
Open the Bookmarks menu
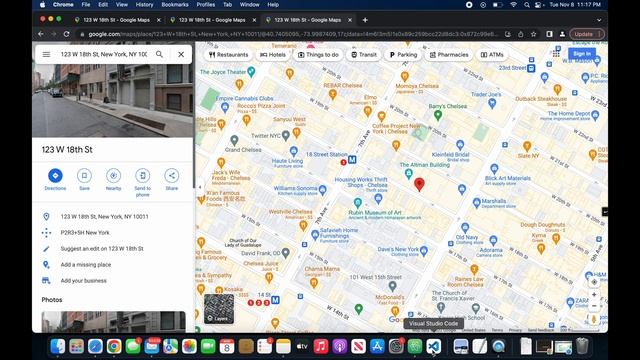175,5
